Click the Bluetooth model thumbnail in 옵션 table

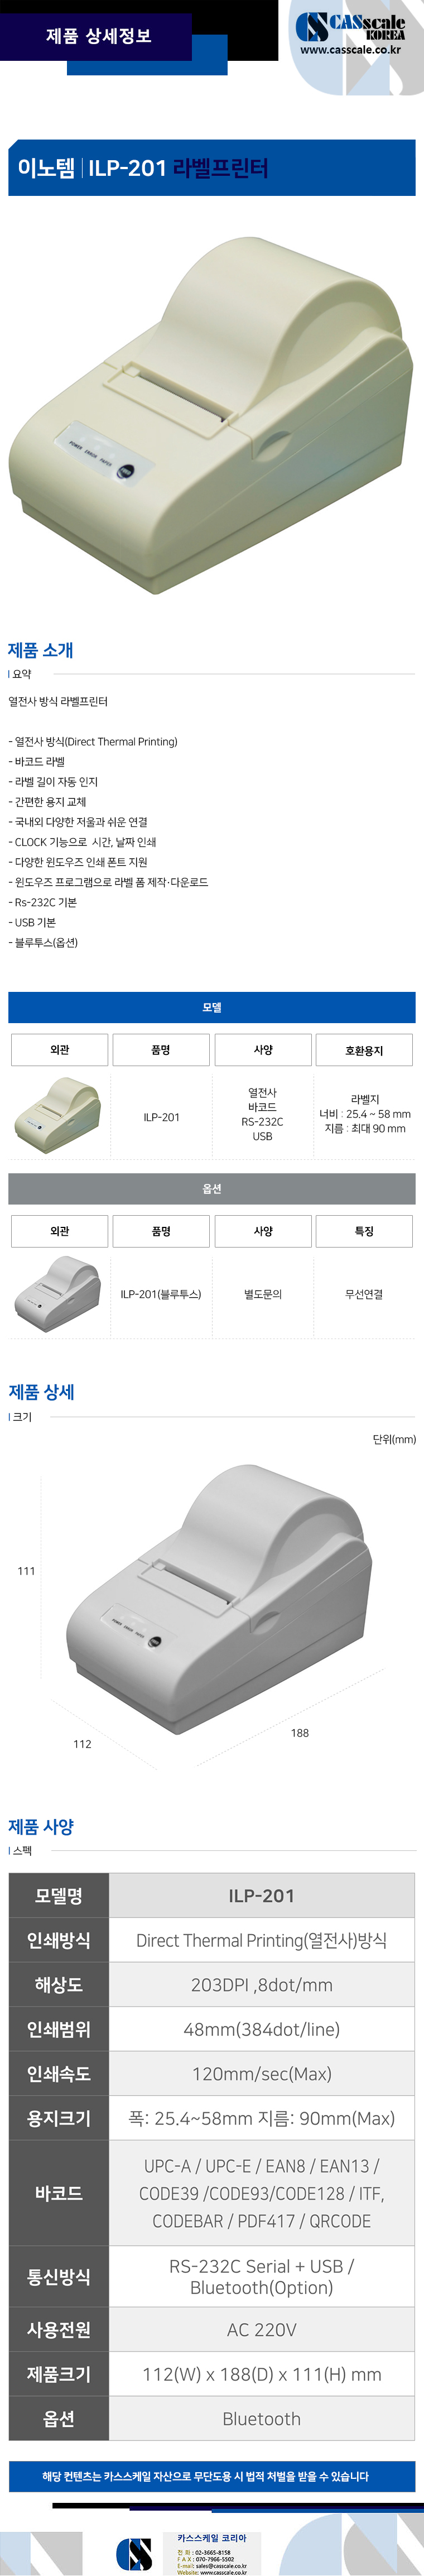click(58, 1294)
